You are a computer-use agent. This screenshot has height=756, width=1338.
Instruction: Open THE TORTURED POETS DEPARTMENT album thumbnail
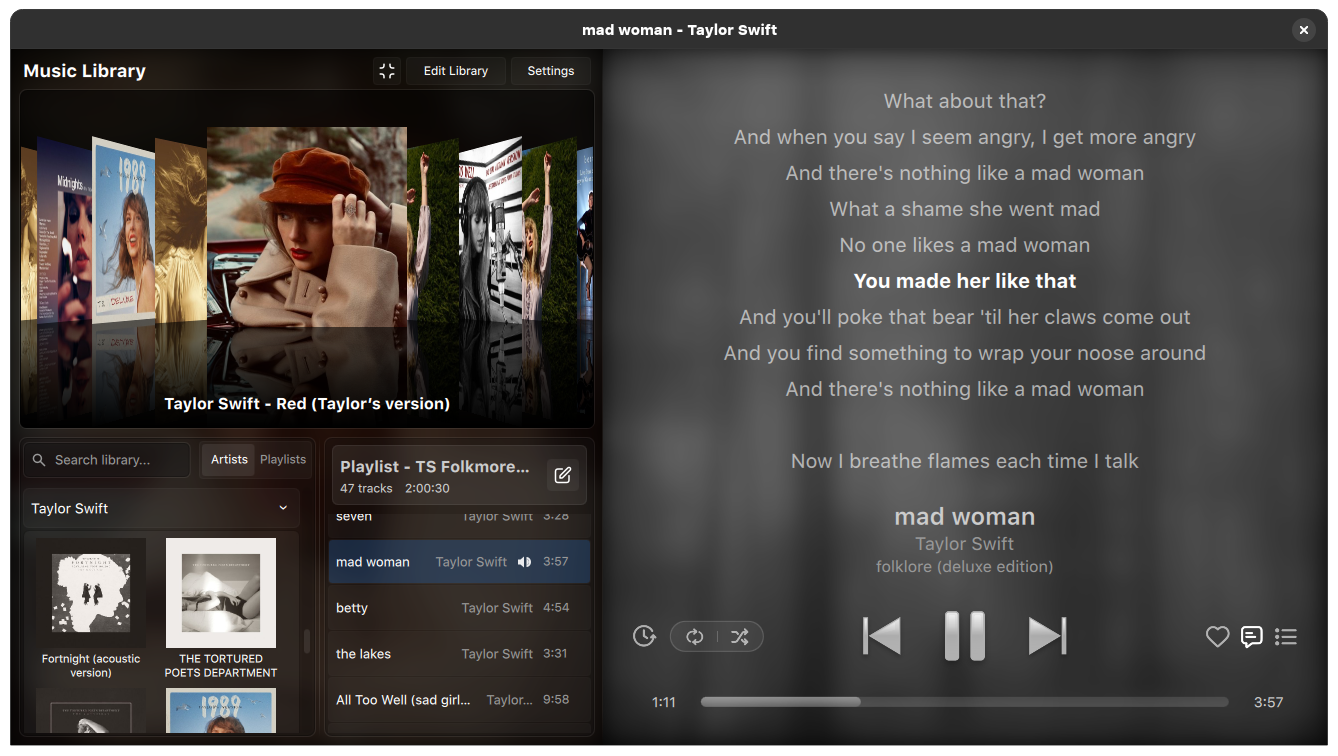coord(221,593)
